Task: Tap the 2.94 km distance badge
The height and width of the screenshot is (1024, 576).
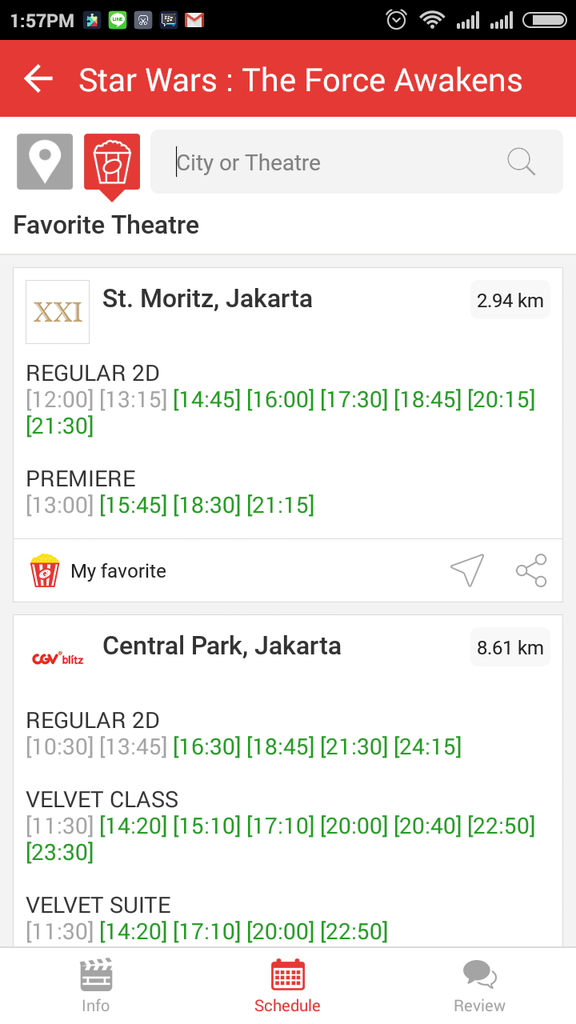Action: coord(510,300)
